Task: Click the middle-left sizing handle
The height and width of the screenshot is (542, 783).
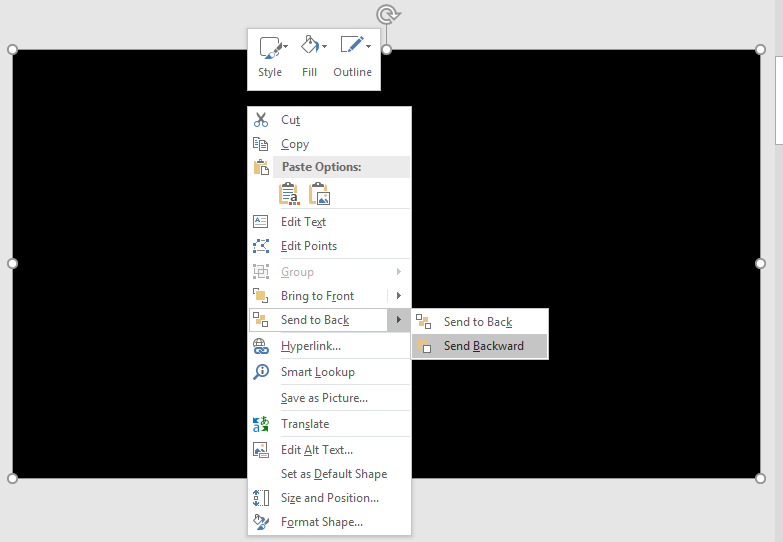Action: coord(12,263)
